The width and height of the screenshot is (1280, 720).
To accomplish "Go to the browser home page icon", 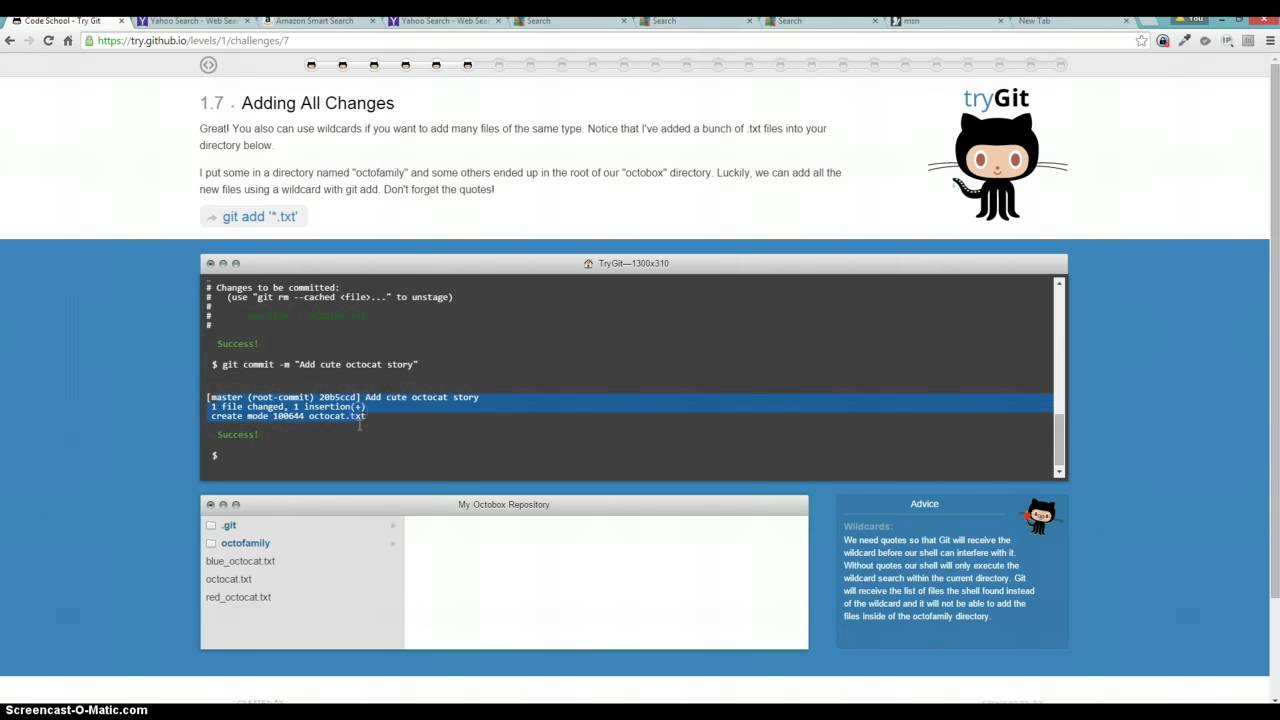I will click(x=68, y=41).
